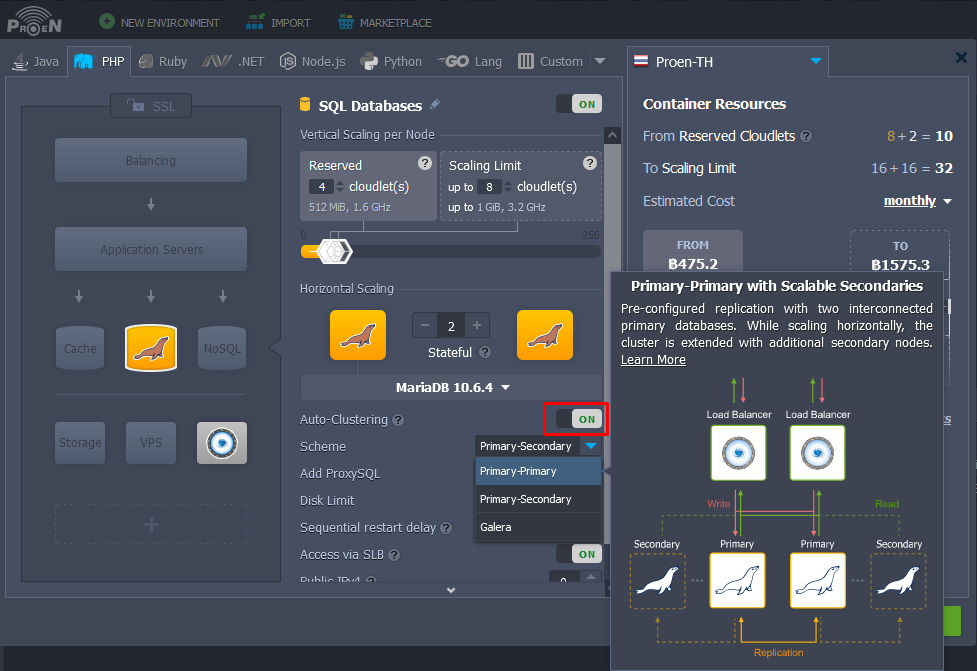Show help for Reserved Cloudlets resources

[806, 136]
